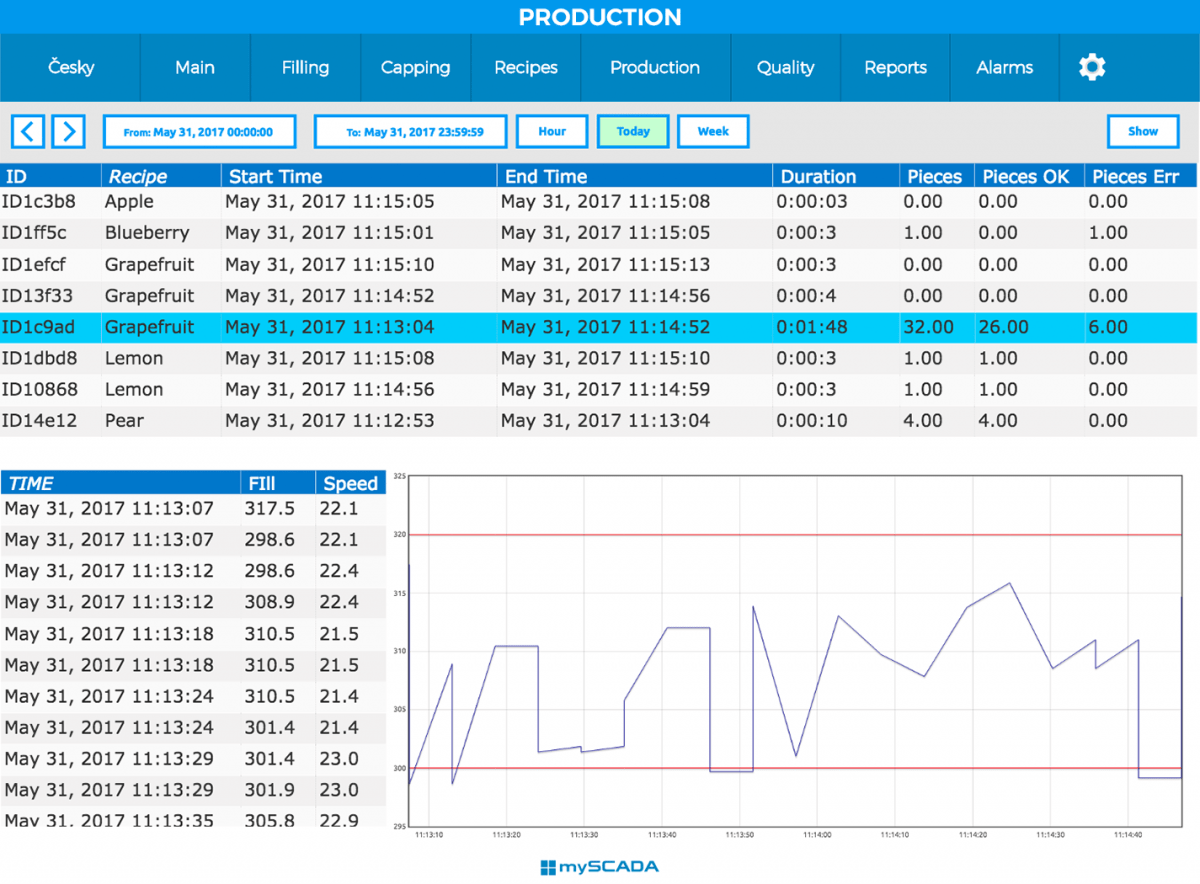Select highlighted batch ID1c9ad
1200x884 pixels.
click(598, 327)
